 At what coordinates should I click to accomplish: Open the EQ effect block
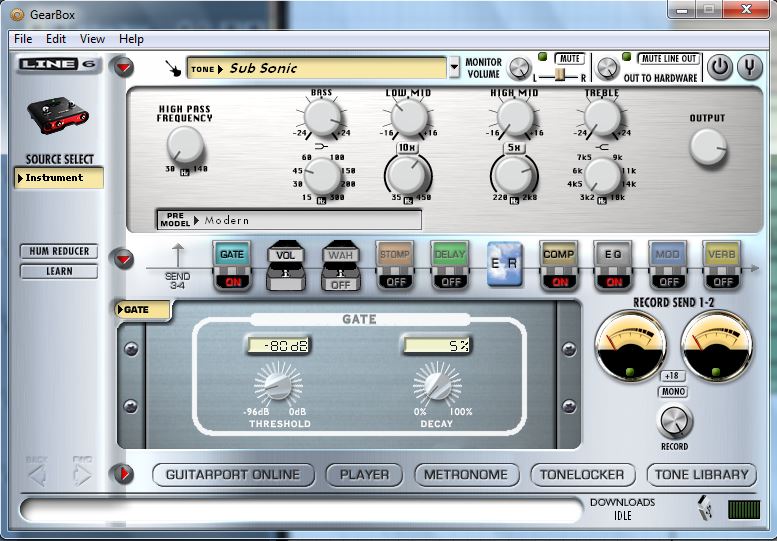613,254
